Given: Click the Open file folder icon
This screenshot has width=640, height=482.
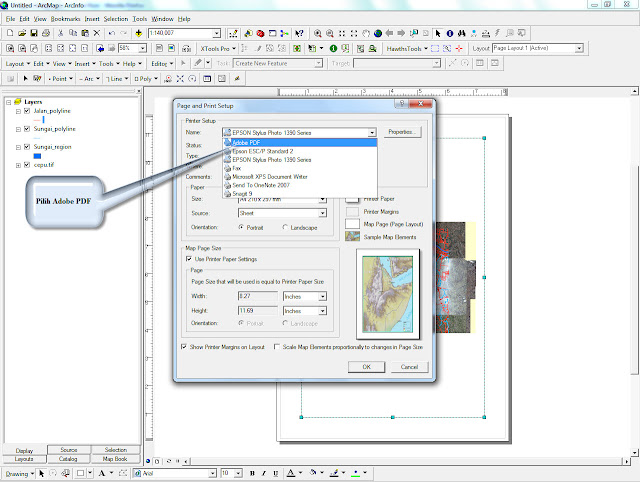Looking at the screenshot, I should pos(22,33).
